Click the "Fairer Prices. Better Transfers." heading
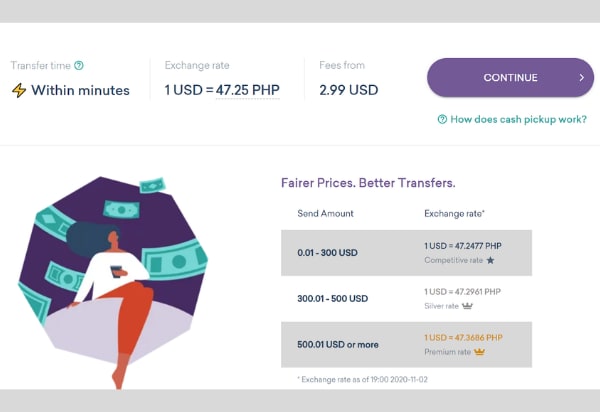Image resolution: width=600 pixels, height=412 pixels. [x=368, y=183]
